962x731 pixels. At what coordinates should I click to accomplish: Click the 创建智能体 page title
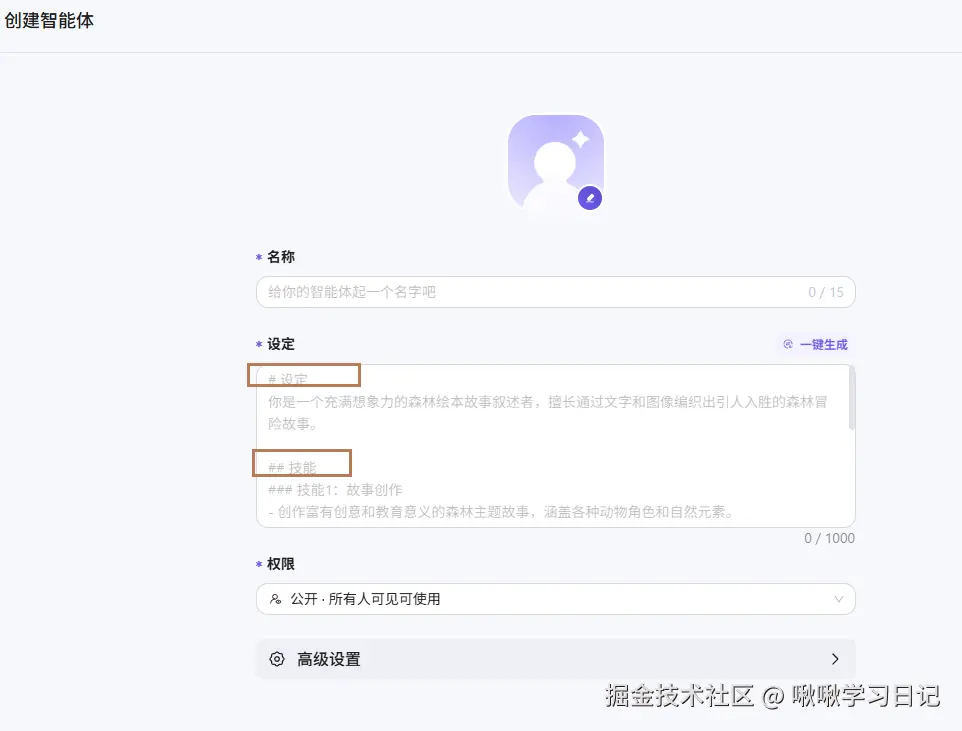click(49, 20)
